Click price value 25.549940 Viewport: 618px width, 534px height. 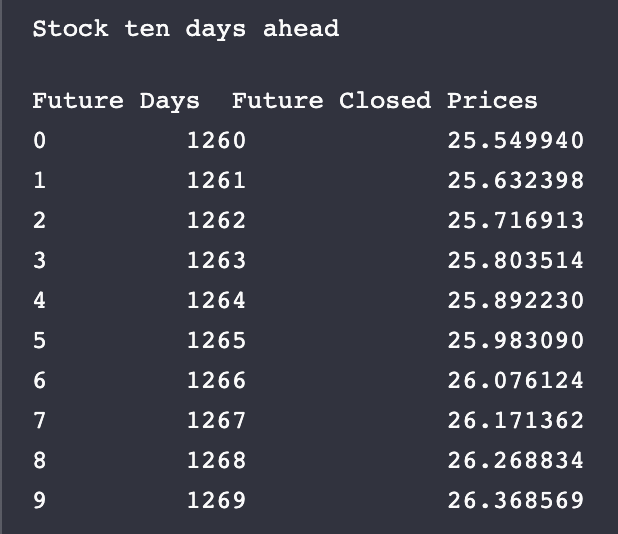pos(516,141)
